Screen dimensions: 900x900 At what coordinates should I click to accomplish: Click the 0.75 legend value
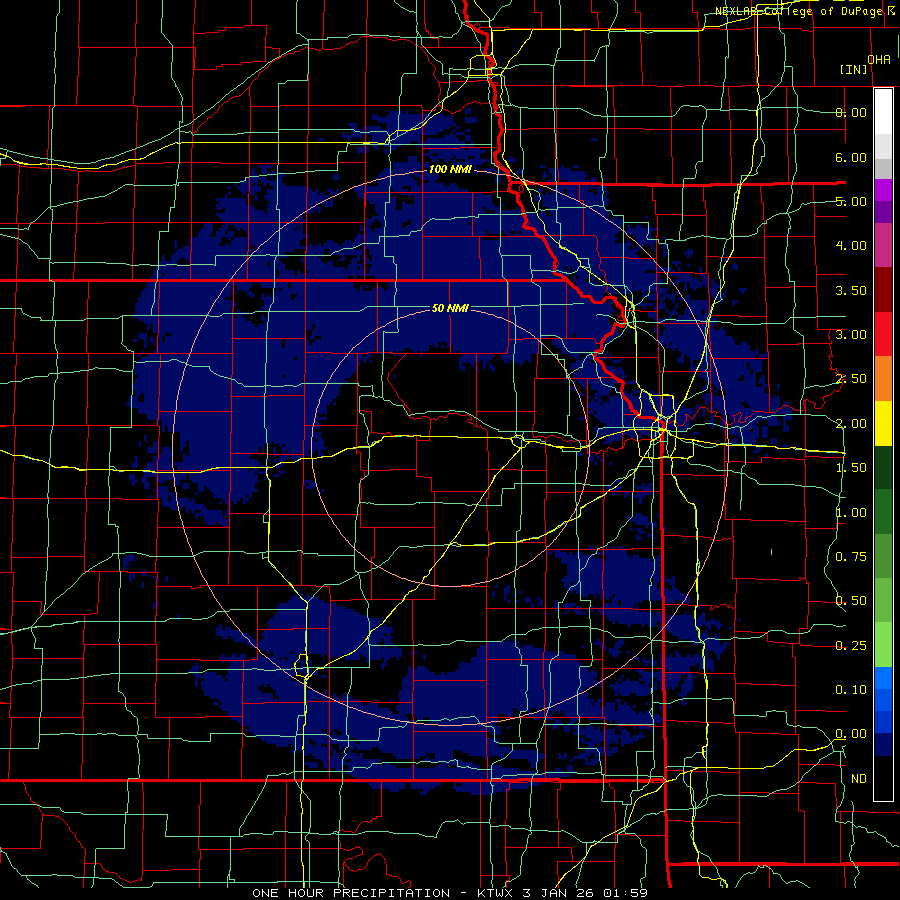[x=851, y=557]
